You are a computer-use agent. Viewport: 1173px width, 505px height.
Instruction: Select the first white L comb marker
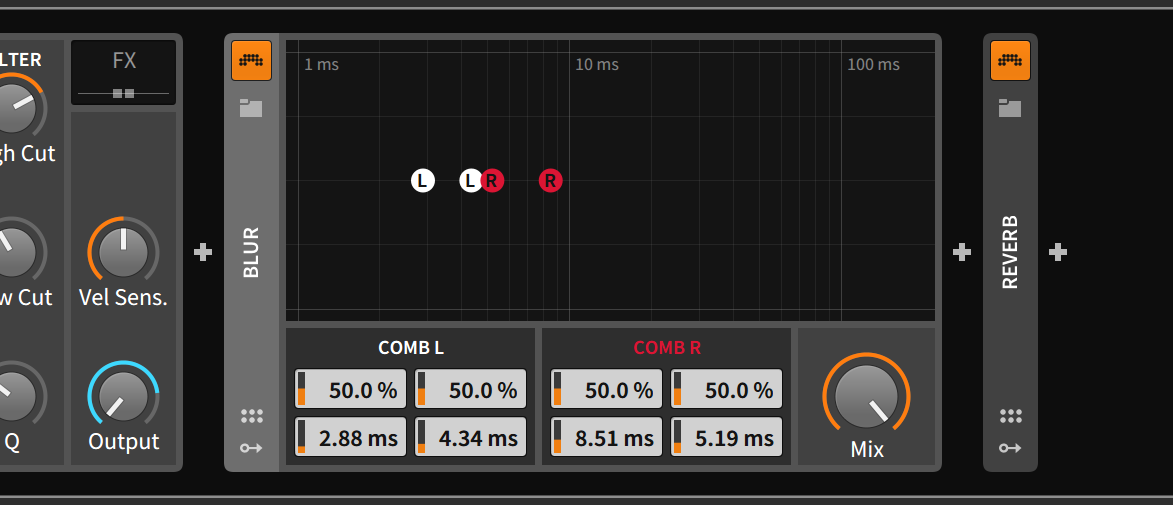[x=423, y=180]
